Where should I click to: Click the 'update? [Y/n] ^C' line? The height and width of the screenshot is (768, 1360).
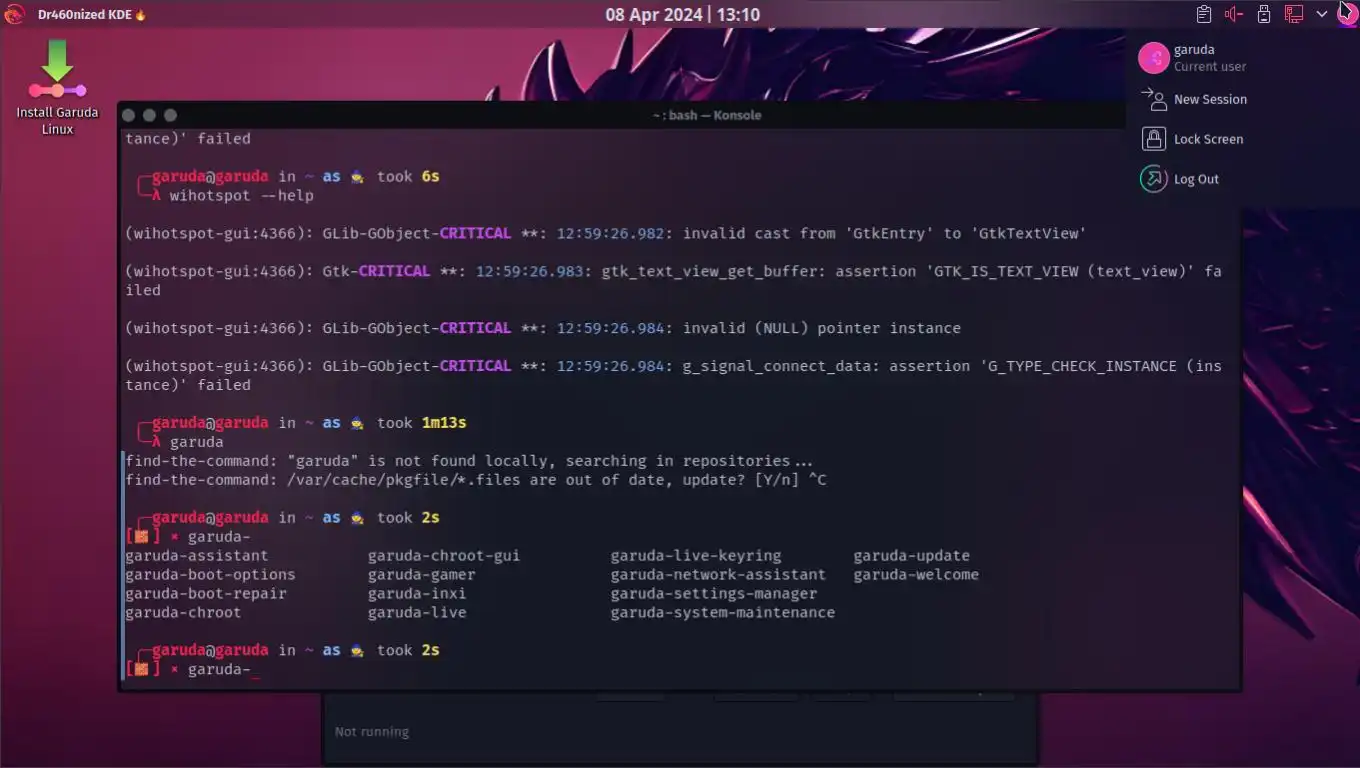click(x=476, y=481)
